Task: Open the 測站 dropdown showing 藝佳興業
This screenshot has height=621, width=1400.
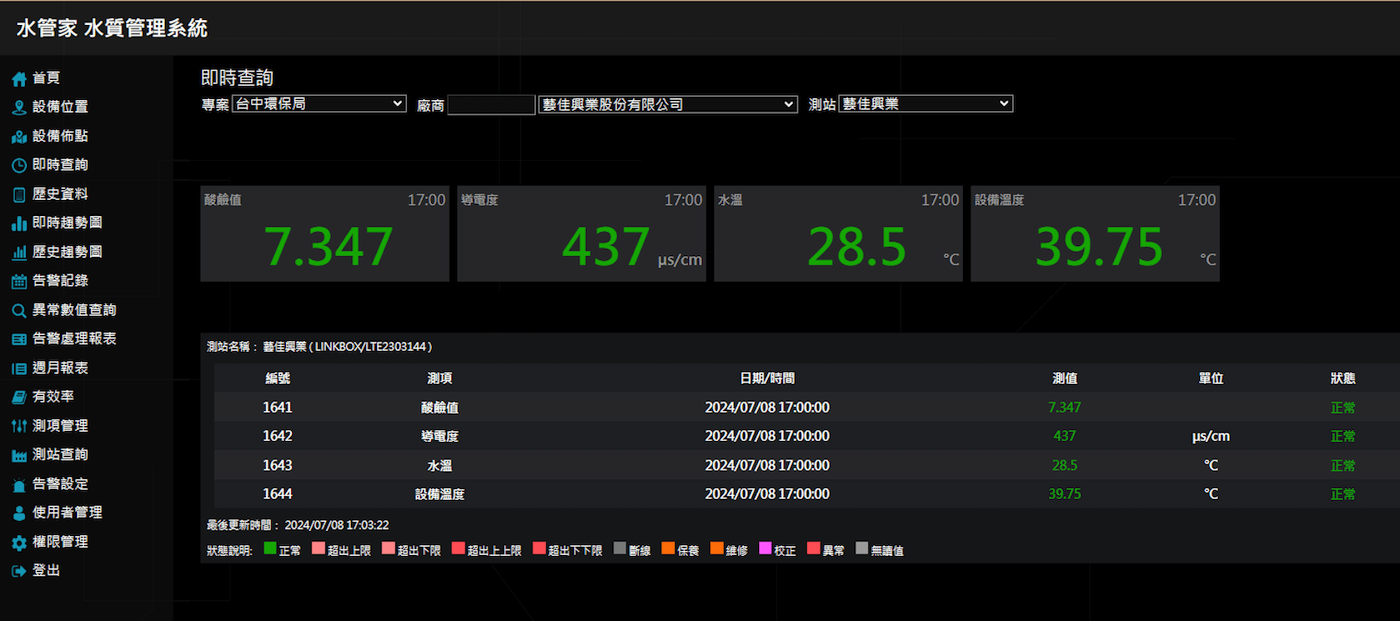Action: 925,104
